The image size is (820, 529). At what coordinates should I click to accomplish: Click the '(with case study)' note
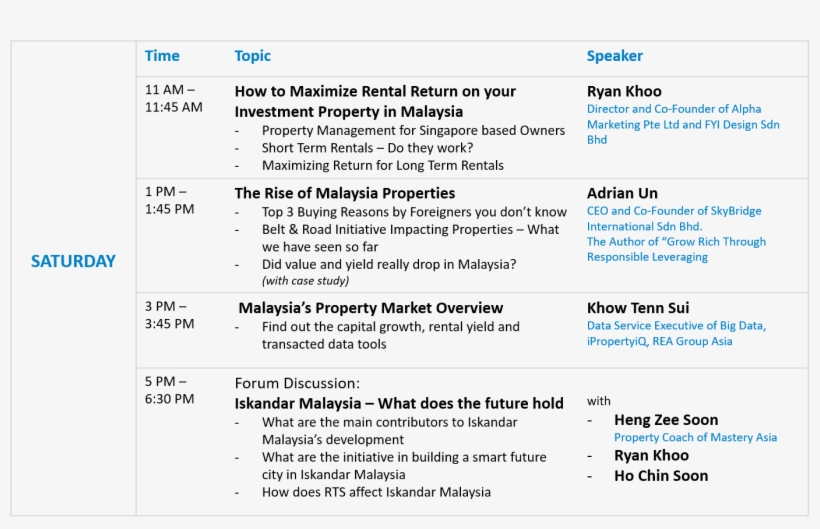click(306, 281)
